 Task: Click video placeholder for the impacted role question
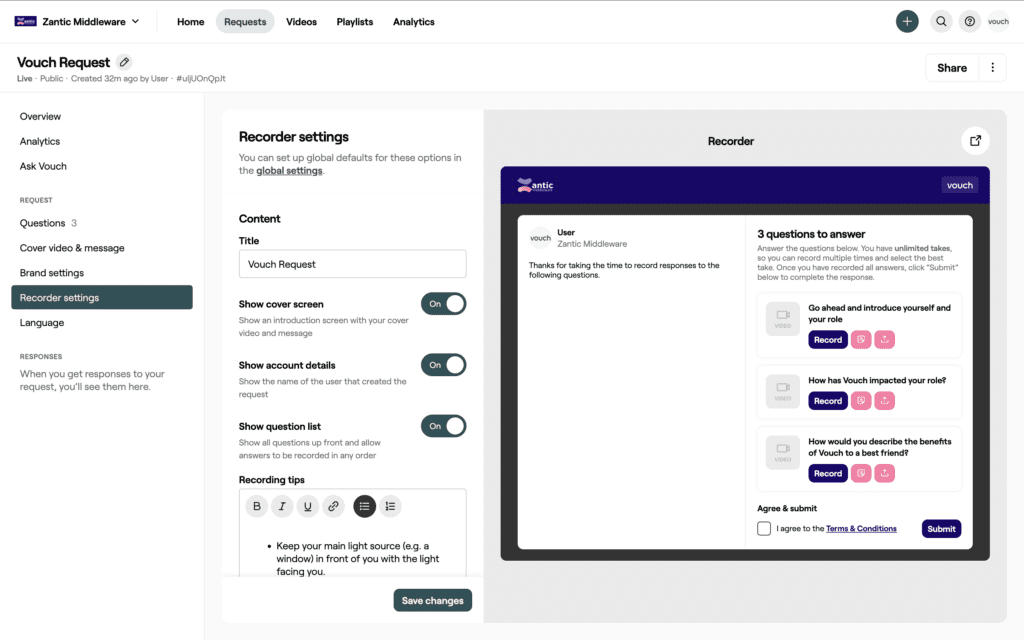point(783,391)
